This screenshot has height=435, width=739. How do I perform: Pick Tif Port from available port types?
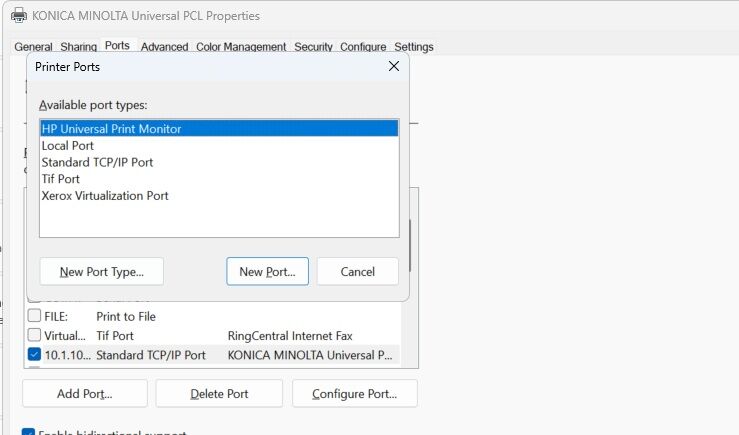click(x=61, y=179)
